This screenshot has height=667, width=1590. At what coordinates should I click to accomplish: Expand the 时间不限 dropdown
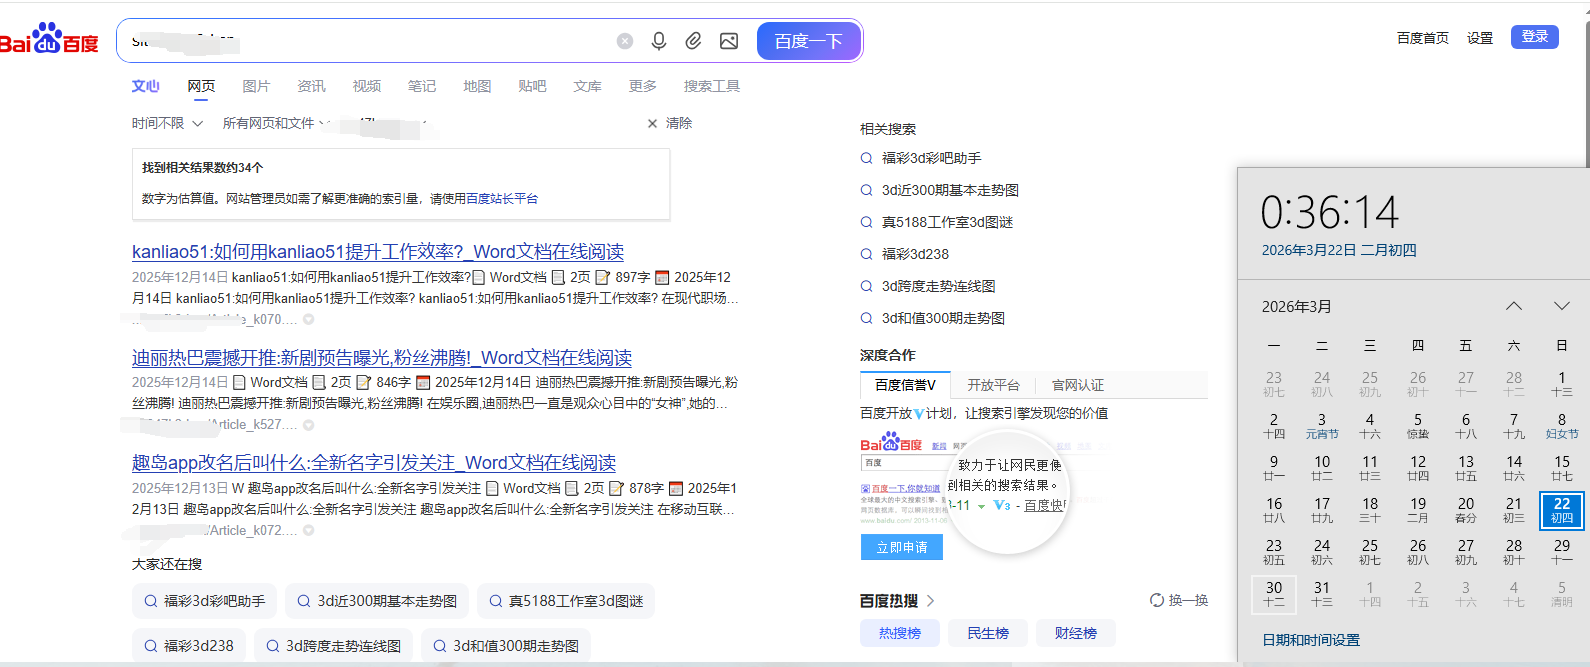click(167, 123)
